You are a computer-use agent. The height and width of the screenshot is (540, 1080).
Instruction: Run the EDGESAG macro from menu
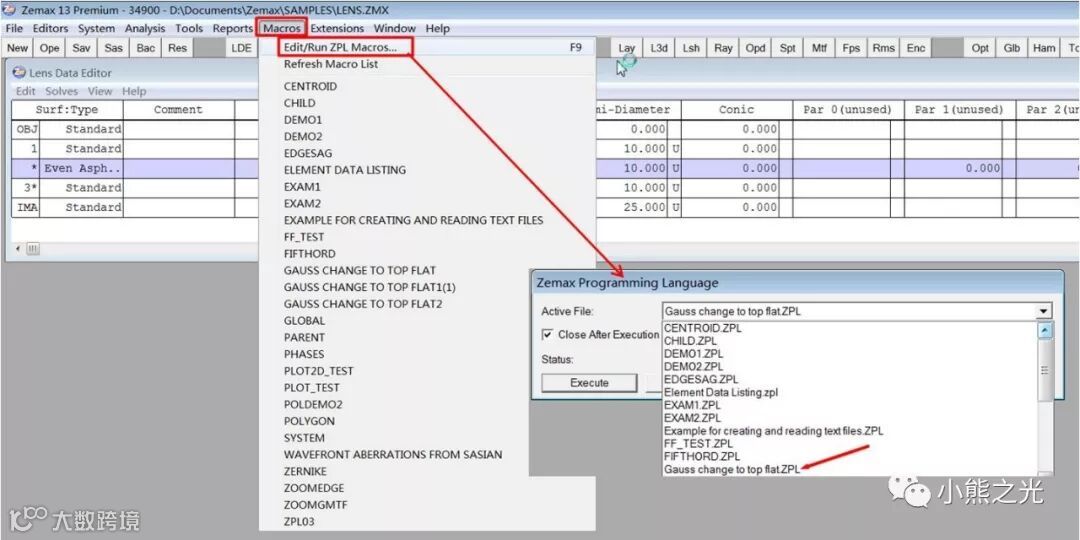(307, 153)
